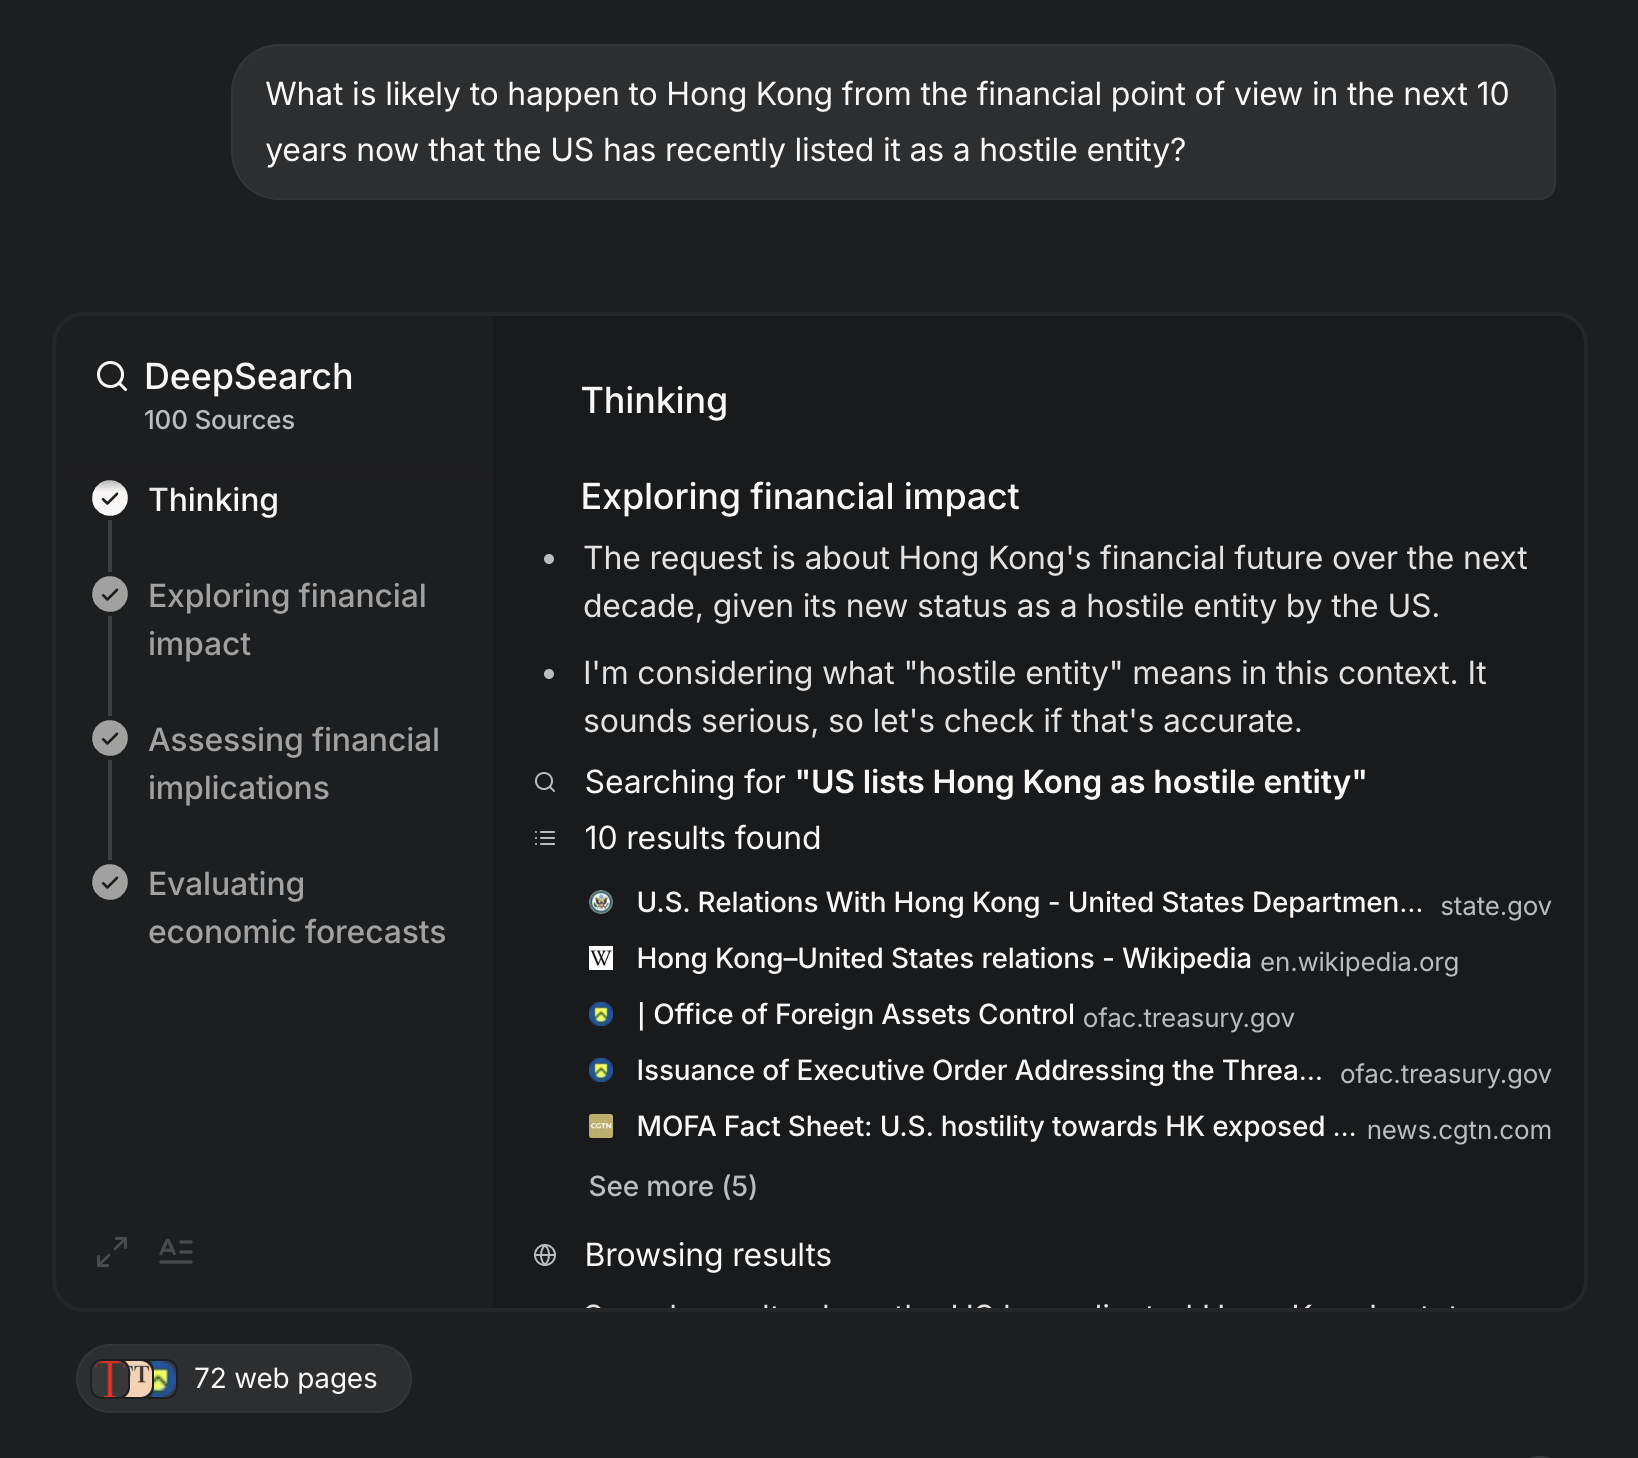Click check circle next to Assessing financial implications
The image size is (1638, 1458).
[x=110, y=738]
